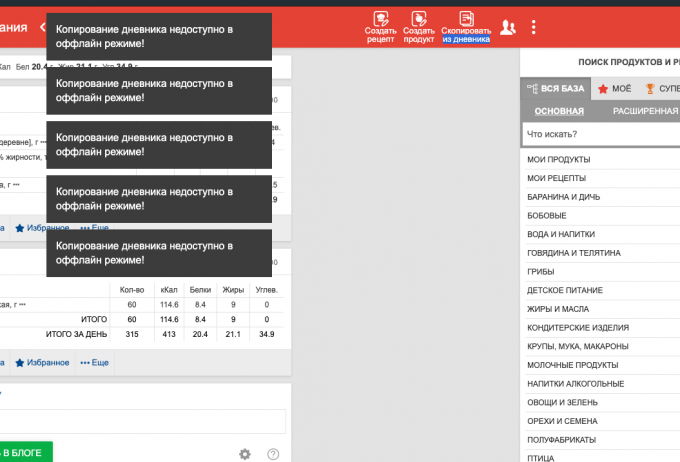Expand the Еще menu in the lower meal block
The height and width of the screenshot is (462, 680).
pos(95,362)
